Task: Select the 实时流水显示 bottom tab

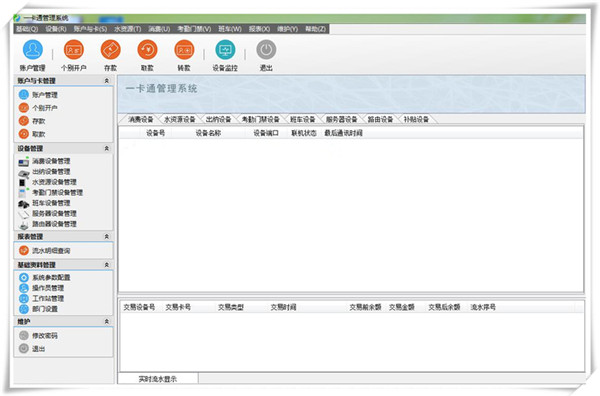Action: 158,379
